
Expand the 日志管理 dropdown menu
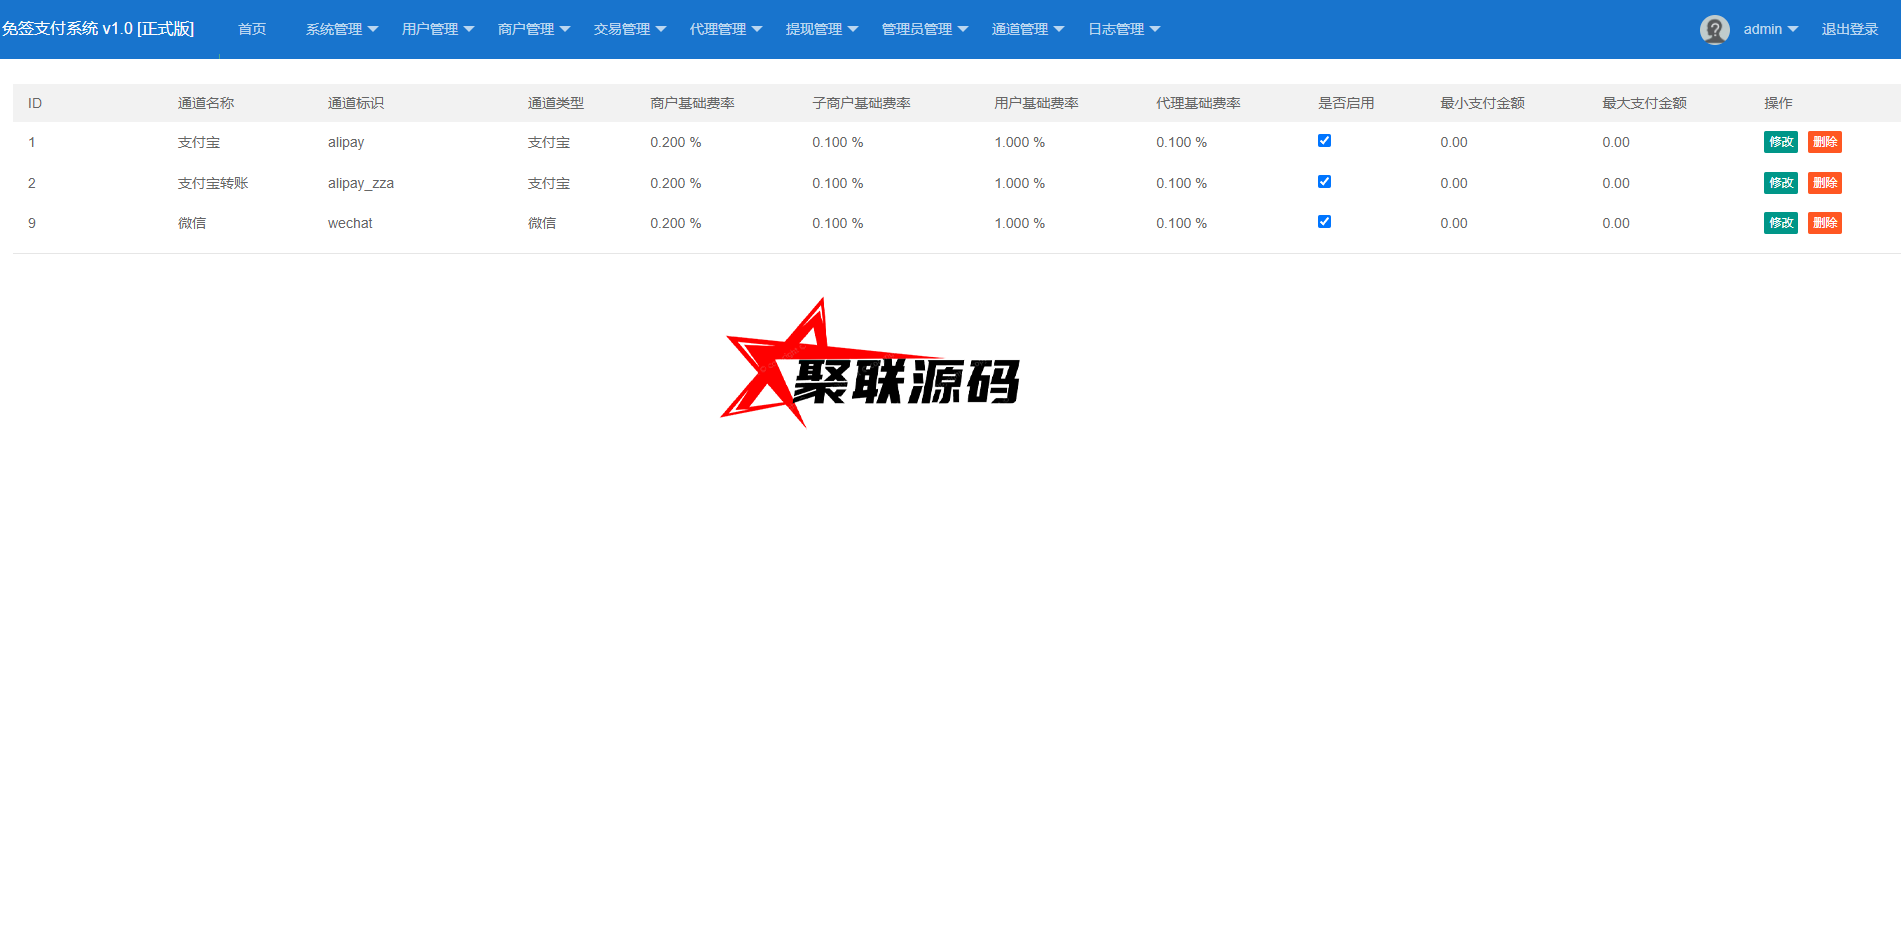point(1124,30)
